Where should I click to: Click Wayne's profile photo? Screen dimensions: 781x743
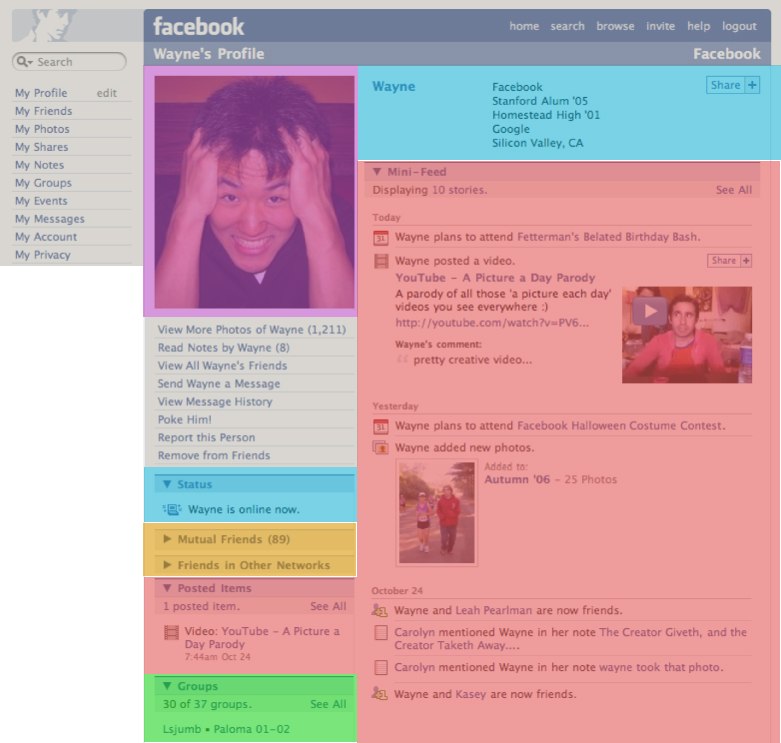(255, 192)
